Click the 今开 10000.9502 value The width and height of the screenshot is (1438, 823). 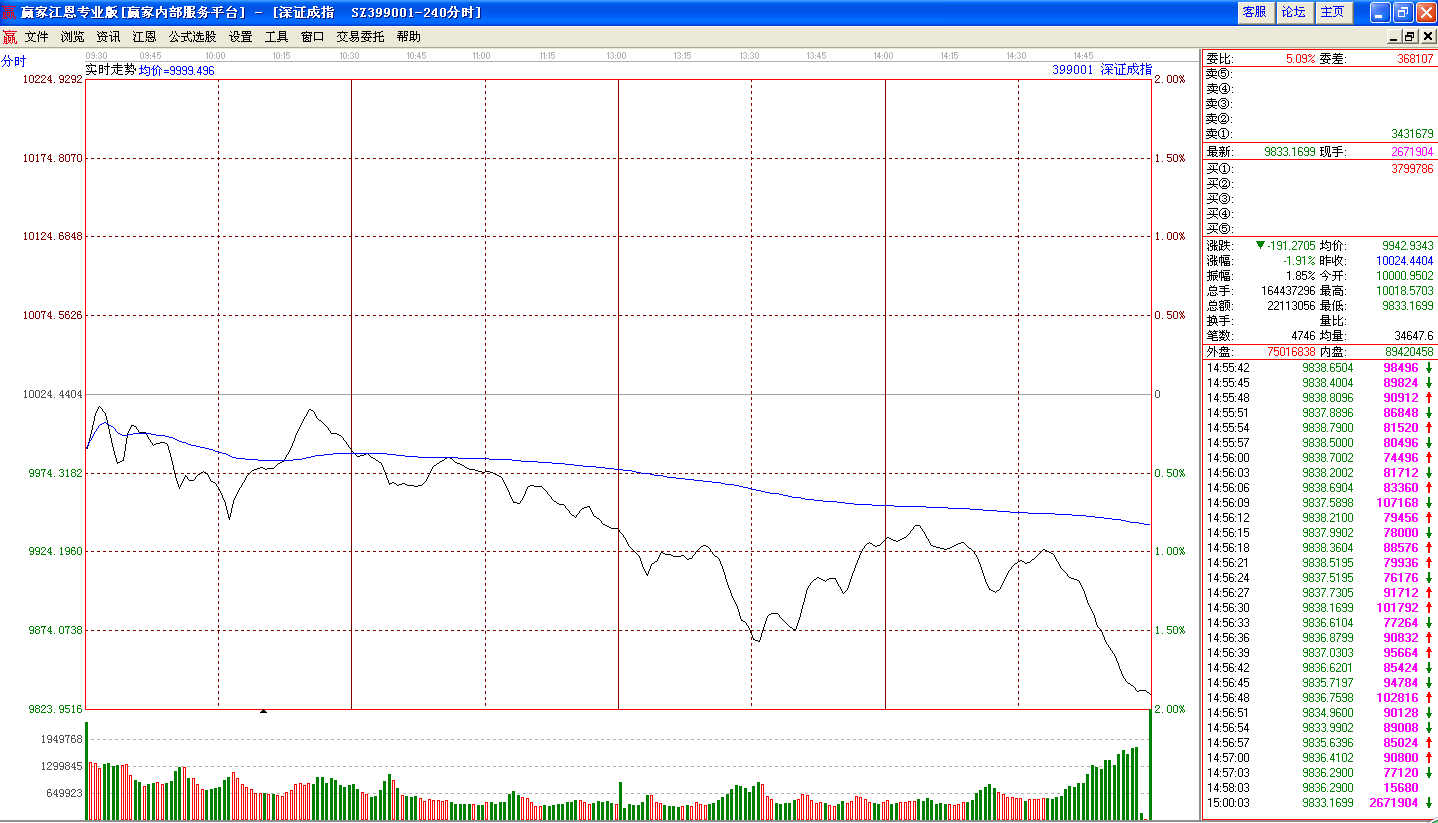(x=1405, y=276)
